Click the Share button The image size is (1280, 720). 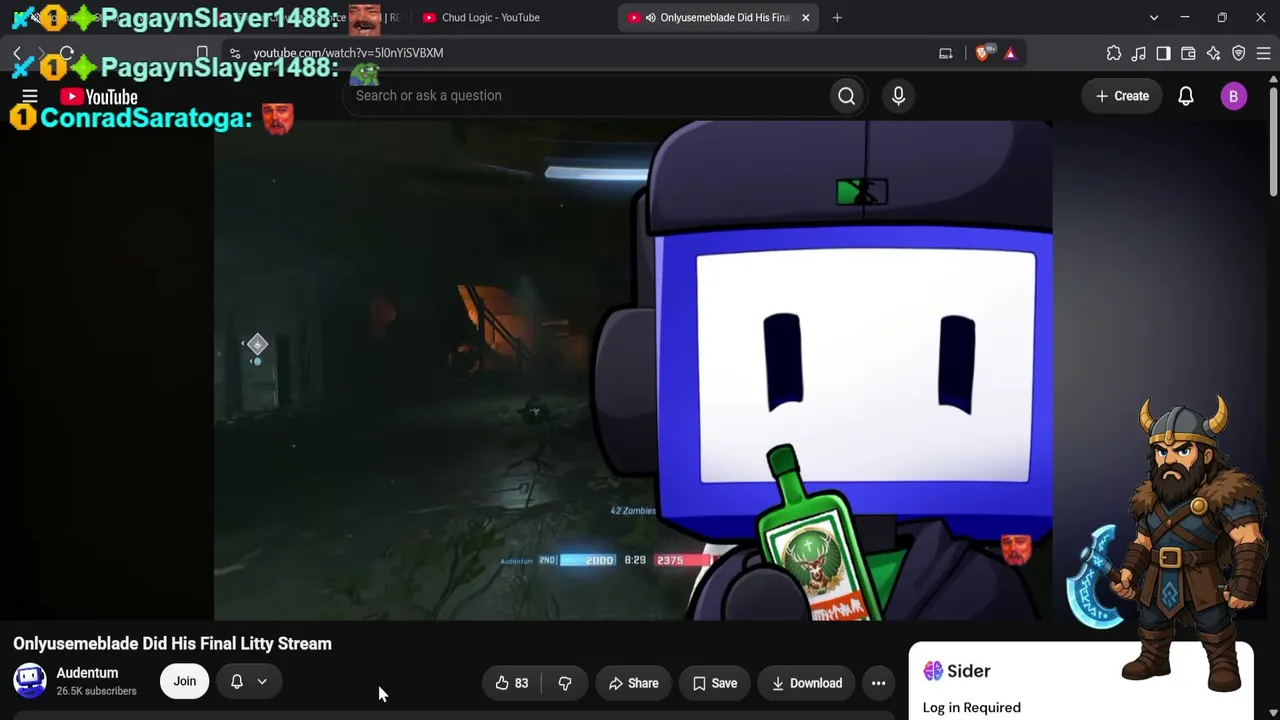[634, 683]
